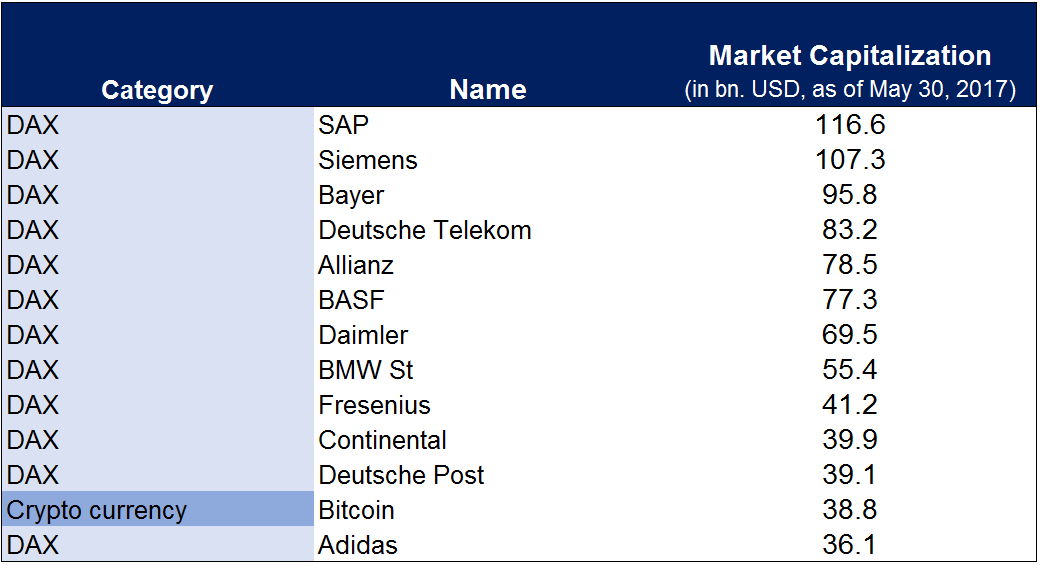Image resolution: width=1040 pixels, height=565 pixels.
Task: Click the Daimler cell
Action: (x=363, y=335)
